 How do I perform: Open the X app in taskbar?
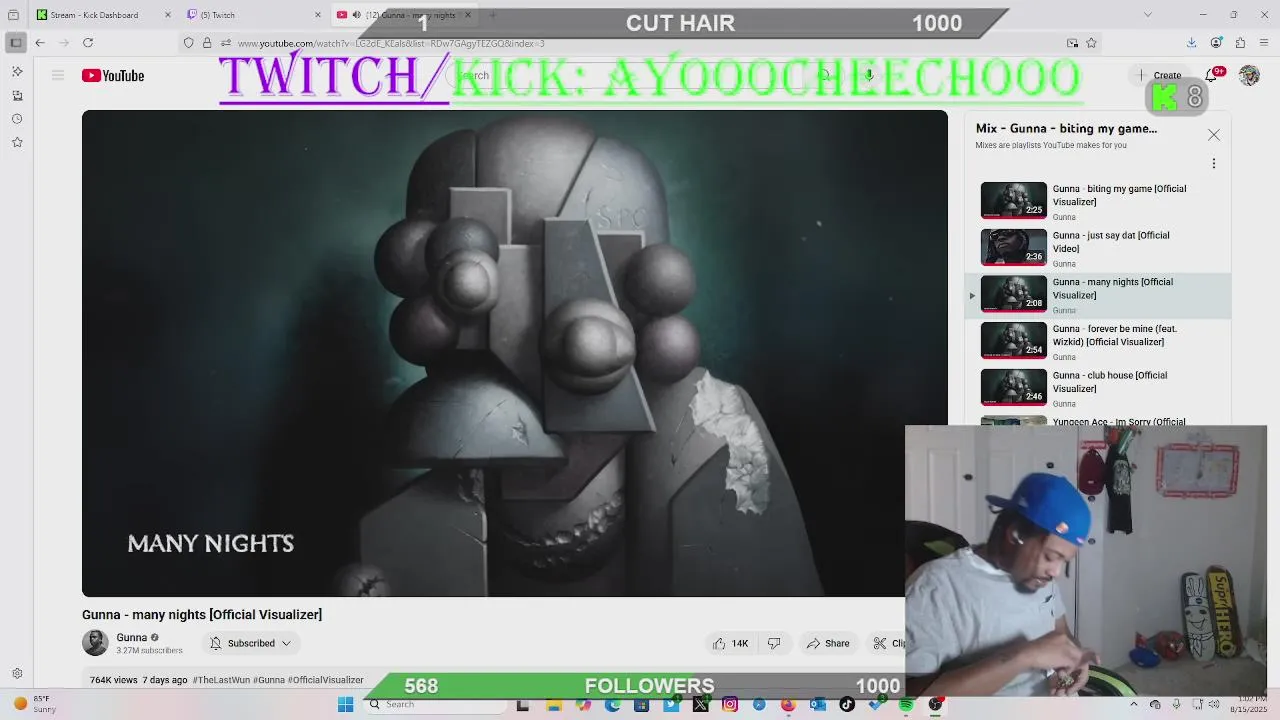(700, 704)
